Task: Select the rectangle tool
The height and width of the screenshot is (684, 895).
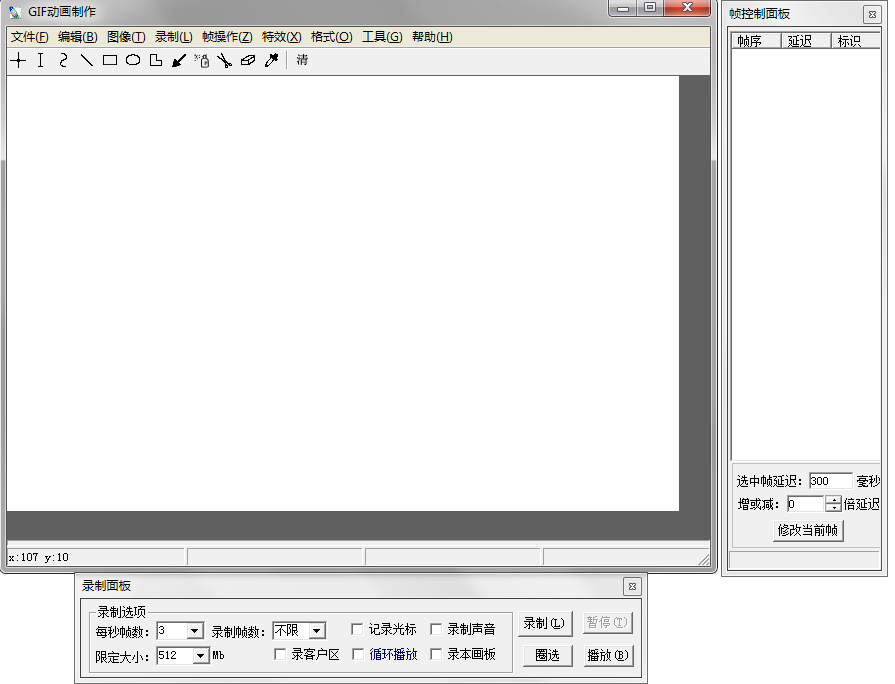Action: (109, 60)
